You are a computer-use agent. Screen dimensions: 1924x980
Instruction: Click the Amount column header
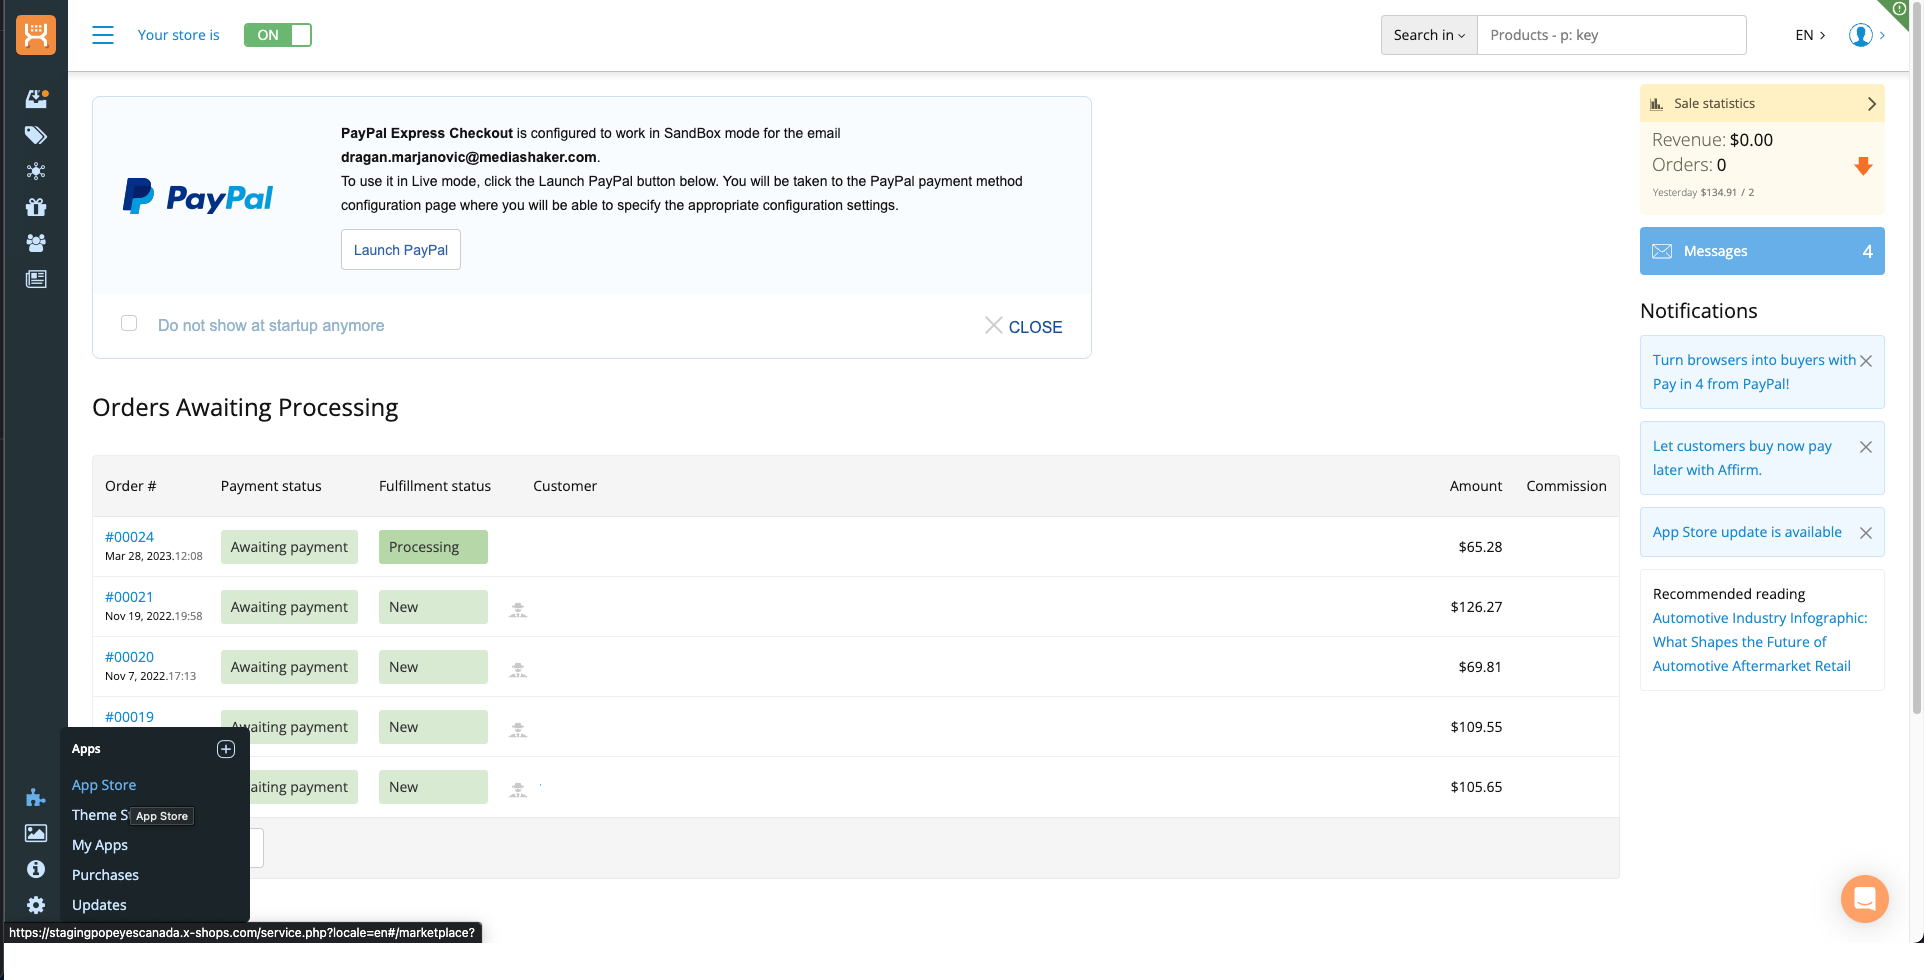[1476, 486]
